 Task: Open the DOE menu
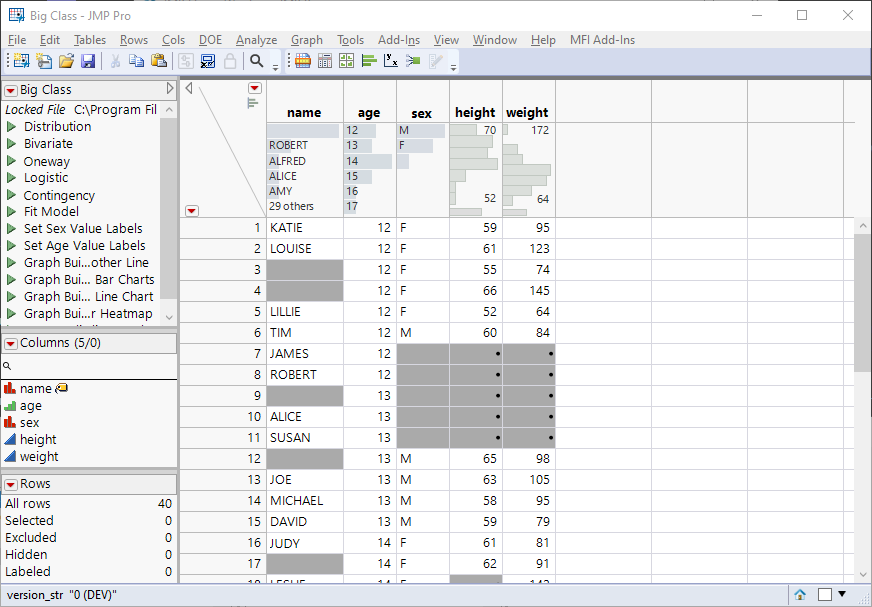tap(210, 40)
